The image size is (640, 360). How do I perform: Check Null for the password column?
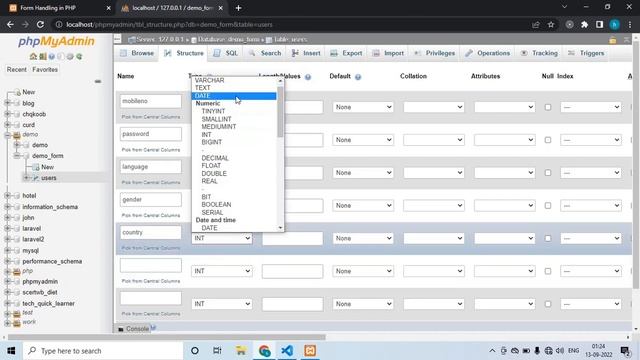point(548,140)
